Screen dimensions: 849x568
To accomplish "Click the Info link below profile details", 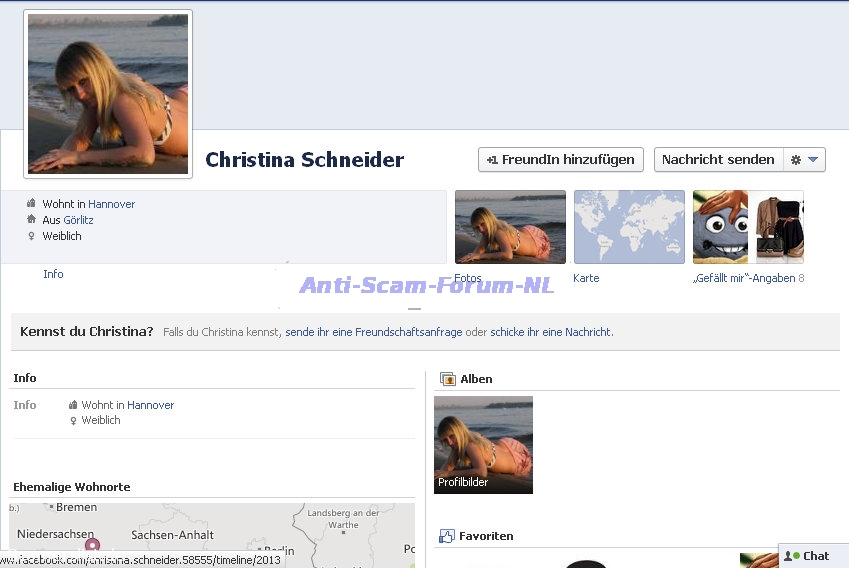I will (53, 274).
